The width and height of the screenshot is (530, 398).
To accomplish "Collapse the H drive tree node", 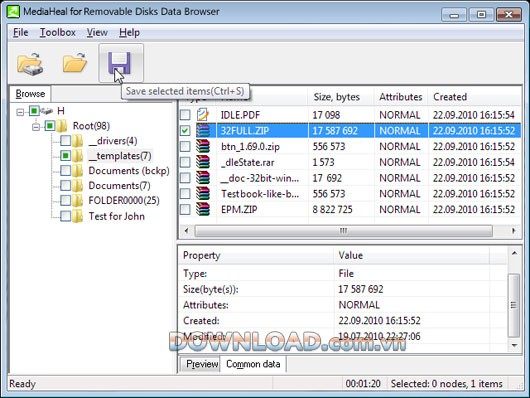I will [x=20, y=112].
